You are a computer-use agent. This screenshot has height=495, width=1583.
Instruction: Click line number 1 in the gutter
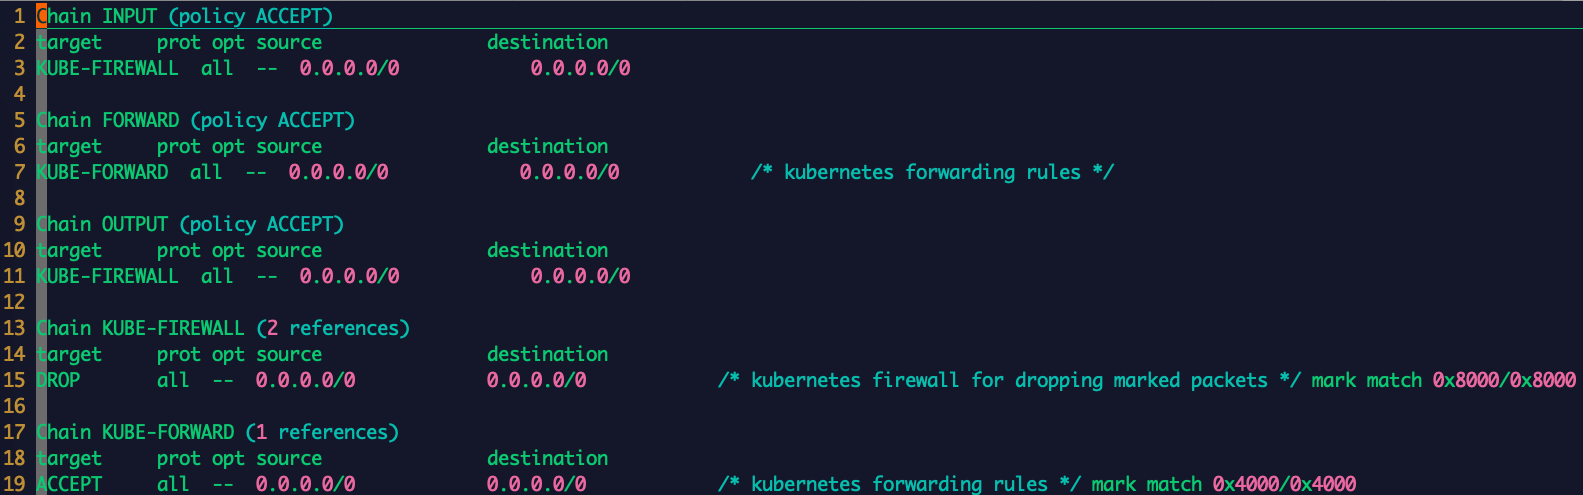tap(19, 16)
